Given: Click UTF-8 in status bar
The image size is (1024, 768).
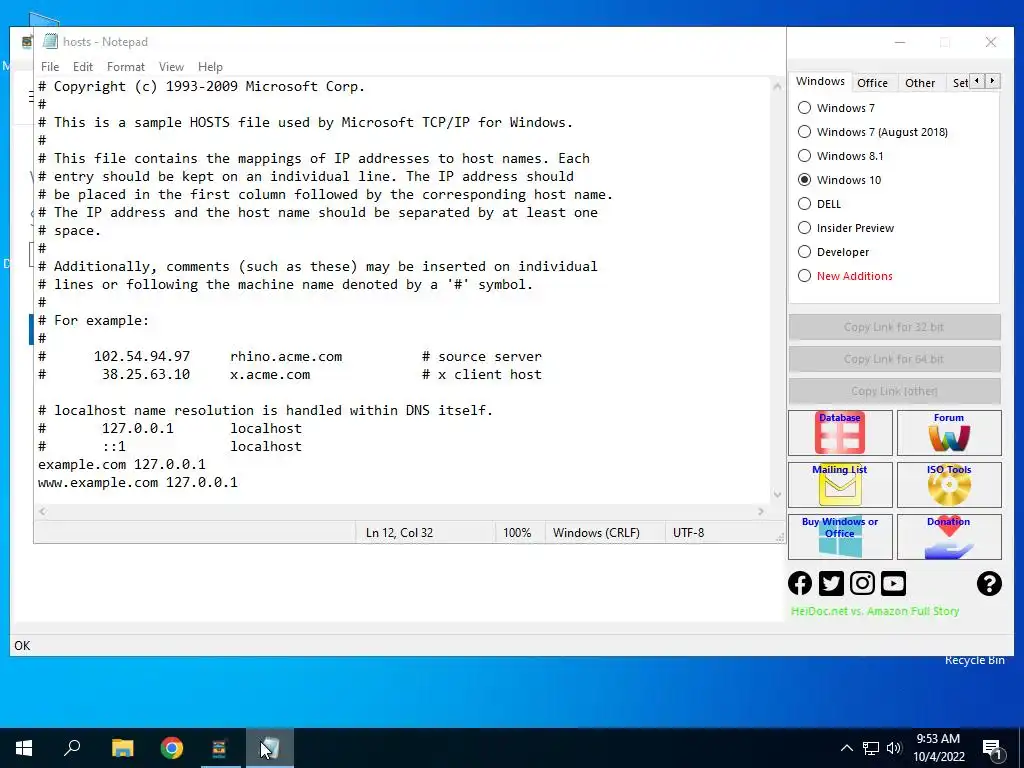Looking at the screenshot, I should [x=688, y=533].
